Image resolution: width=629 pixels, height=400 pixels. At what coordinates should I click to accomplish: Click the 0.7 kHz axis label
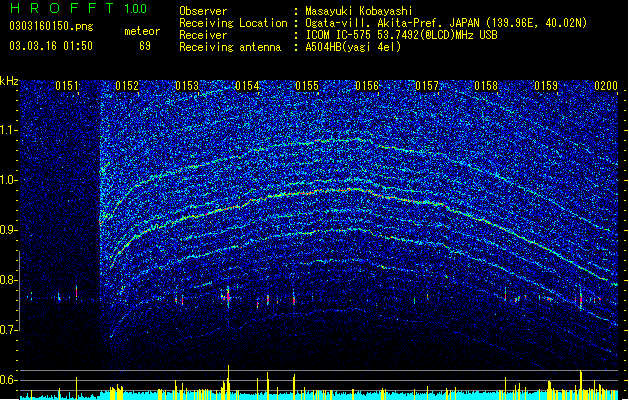point(9,330)
